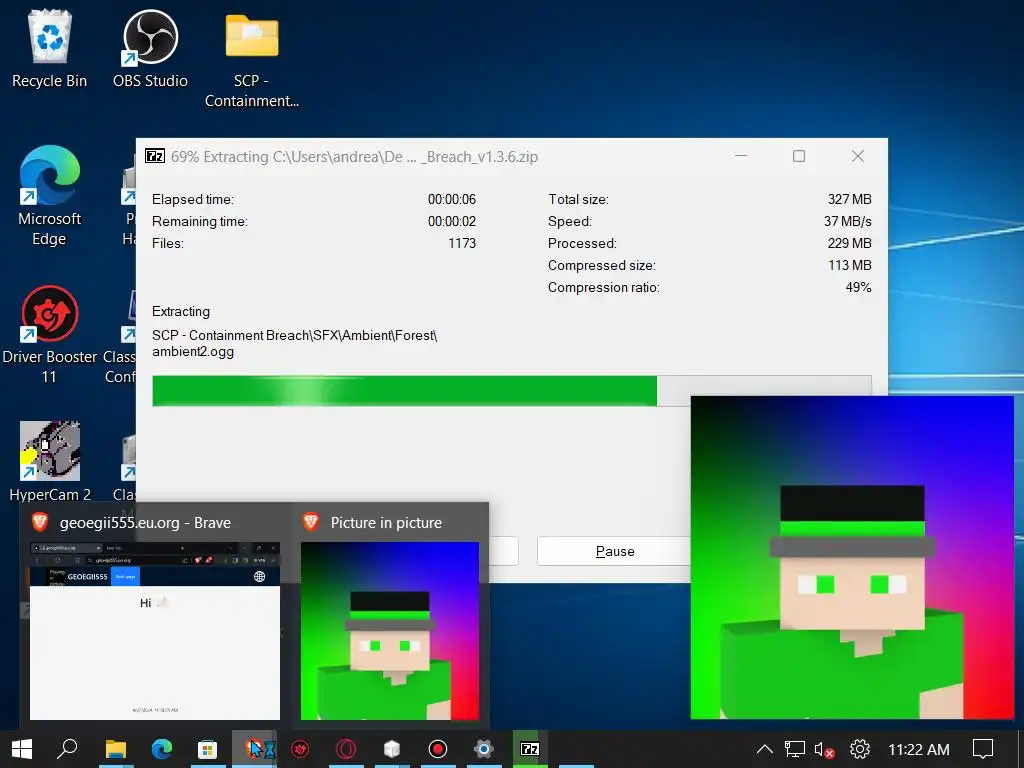Click the elapsed time value 00:00:06
This screenshot has height=768, width=1024.
(x=452, y=199)
